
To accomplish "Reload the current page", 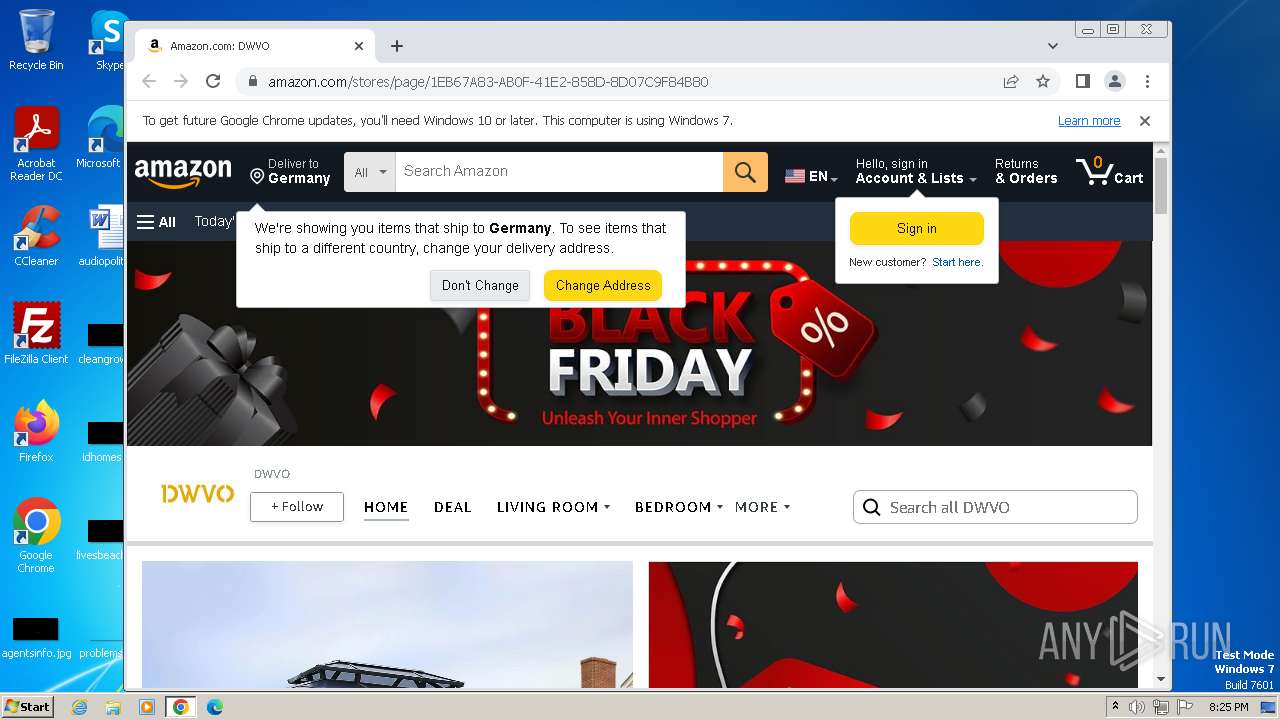I will [213, 82].
